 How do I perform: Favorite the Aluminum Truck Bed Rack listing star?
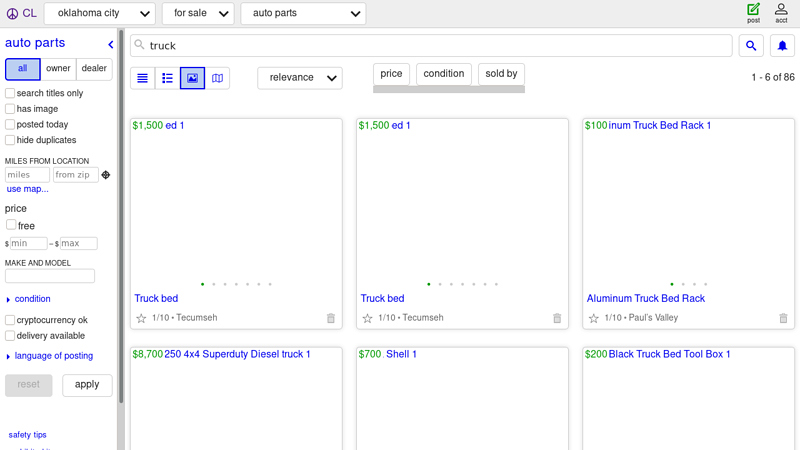tap(594, 318)
